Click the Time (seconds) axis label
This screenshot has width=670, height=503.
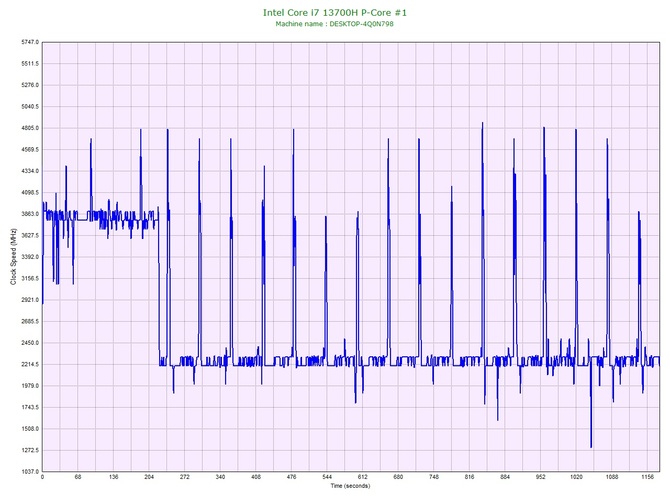(x=350, y=486)
